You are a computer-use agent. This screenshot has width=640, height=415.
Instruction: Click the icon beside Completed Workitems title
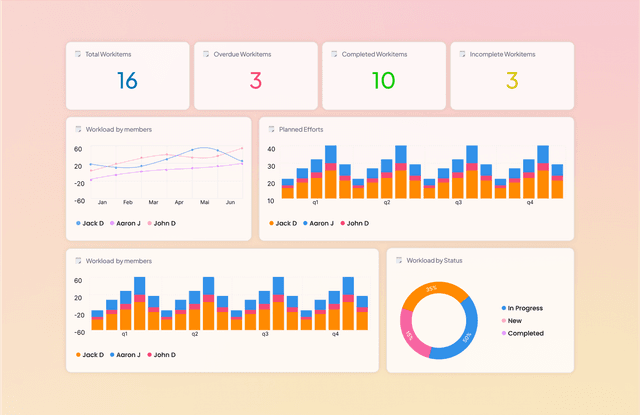click(334, 53)
